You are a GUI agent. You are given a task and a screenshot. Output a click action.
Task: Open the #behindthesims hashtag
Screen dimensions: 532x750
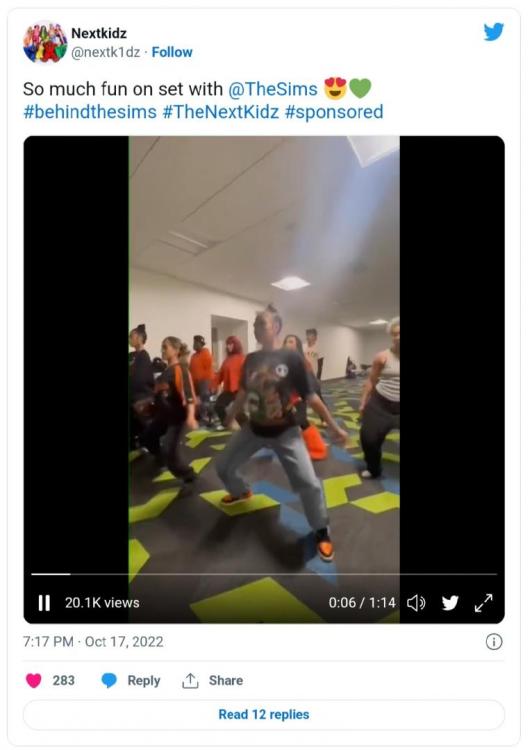coord(90,112)
